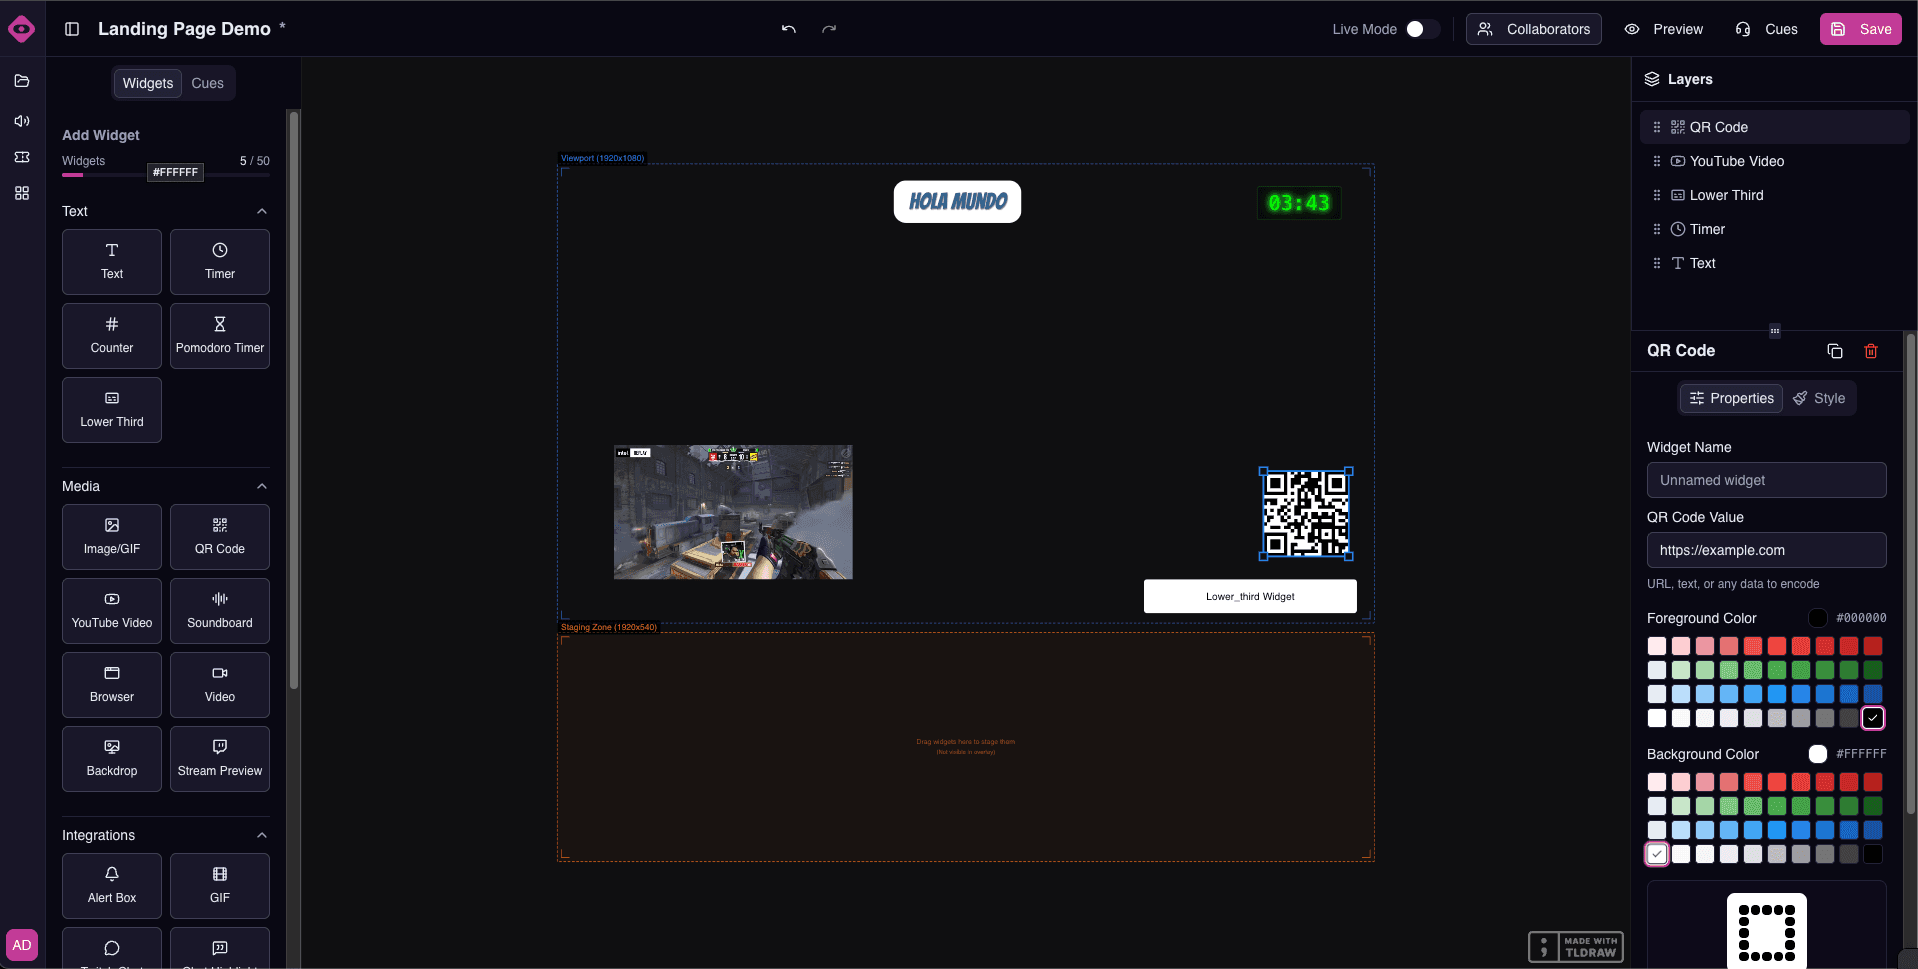Select the speaker/audio icon in left sidebar
The height and width of the screenshot is (969, 1918).
pyautogui.click(x=21, y=121)
